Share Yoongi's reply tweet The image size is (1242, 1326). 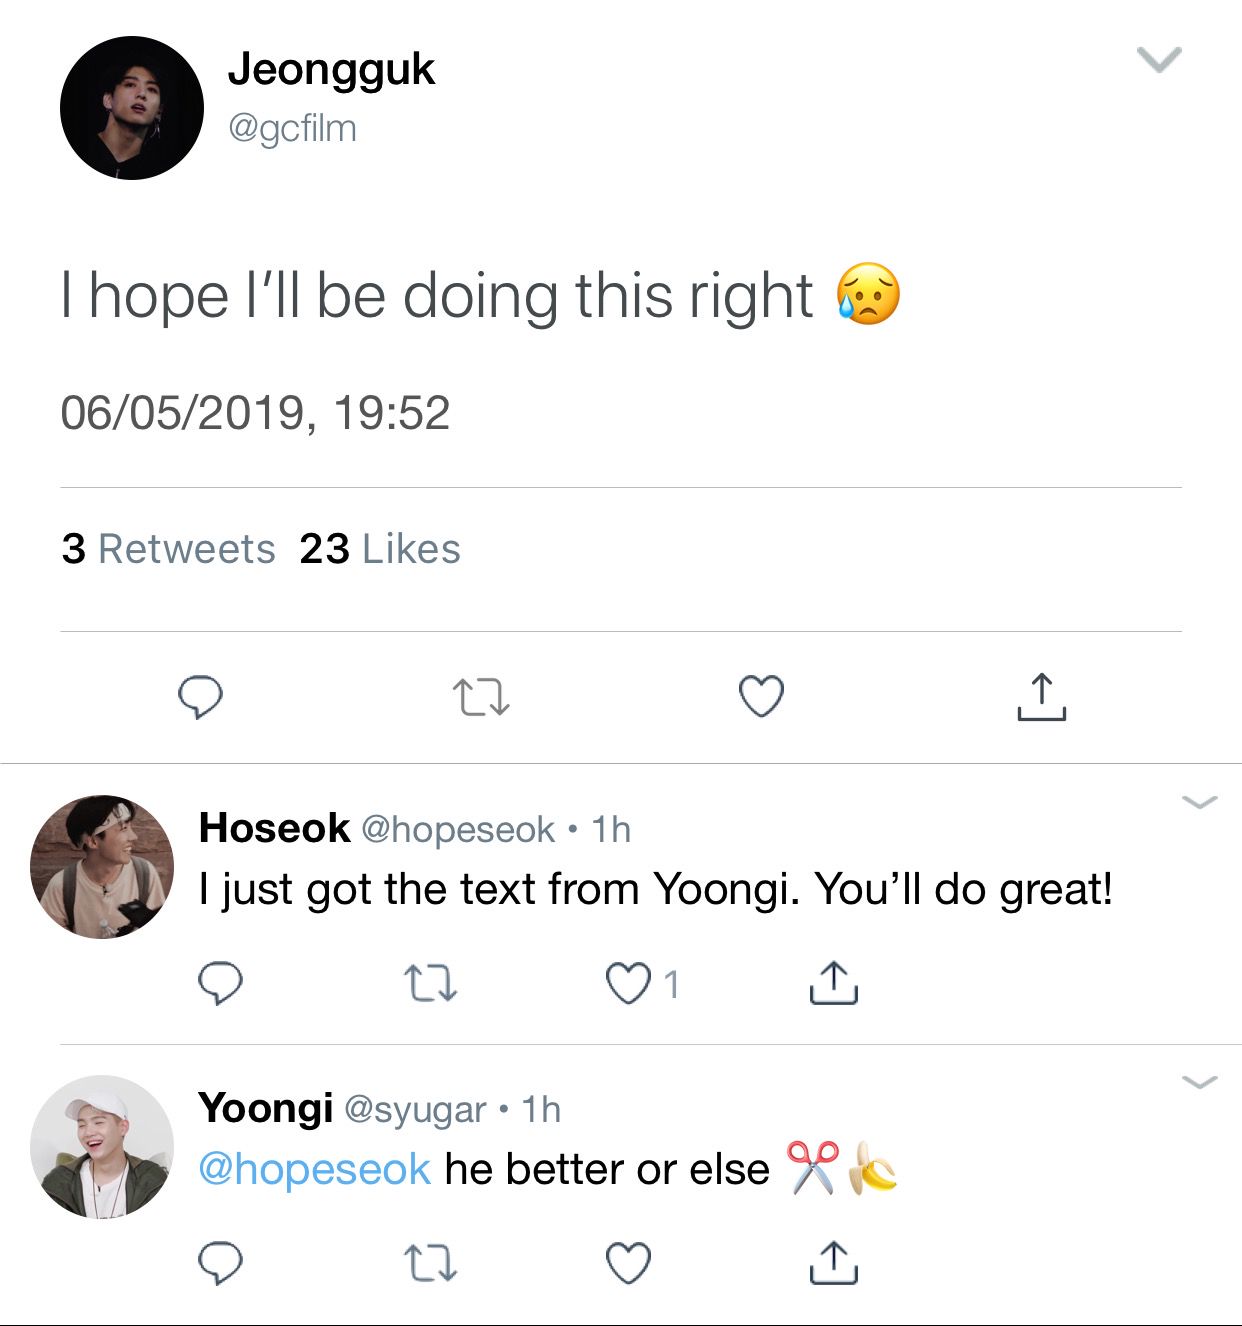pos(833,1263)
